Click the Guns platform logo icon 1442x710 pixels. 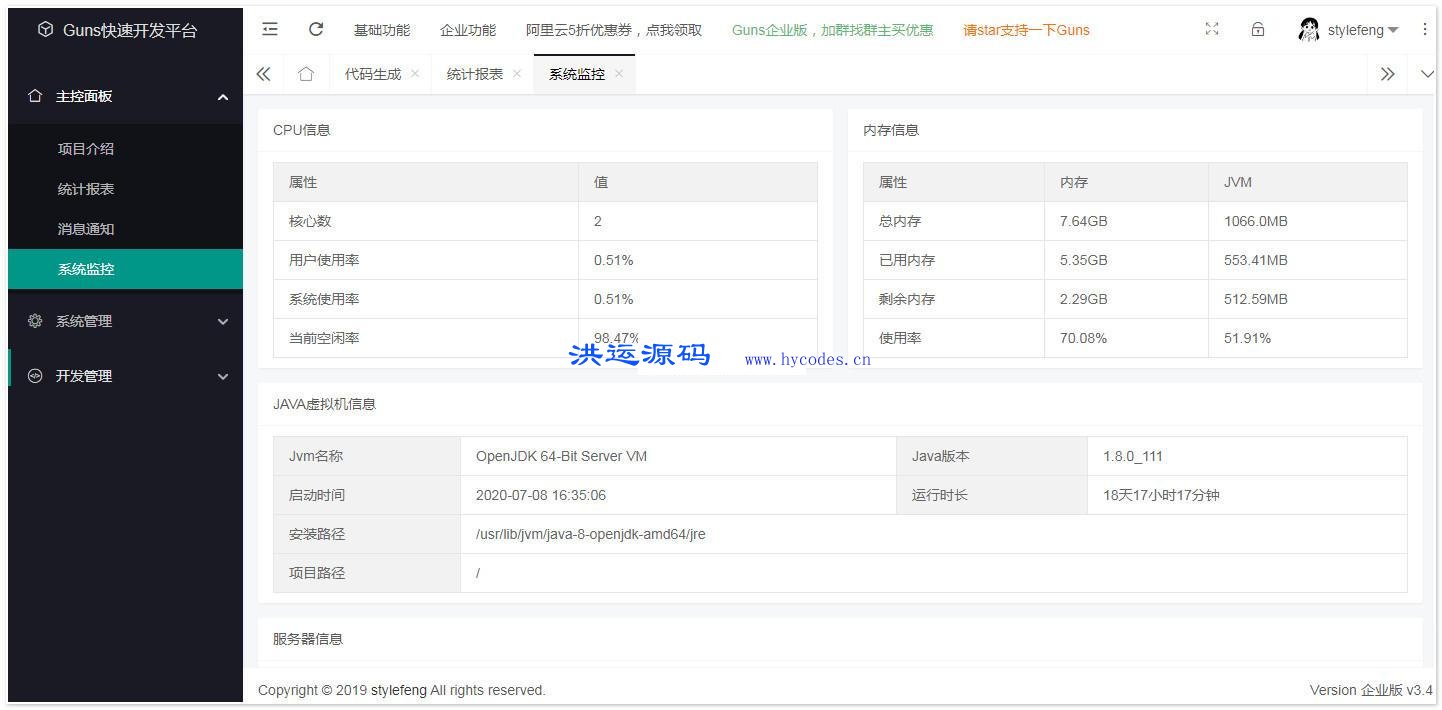point(44,29)
